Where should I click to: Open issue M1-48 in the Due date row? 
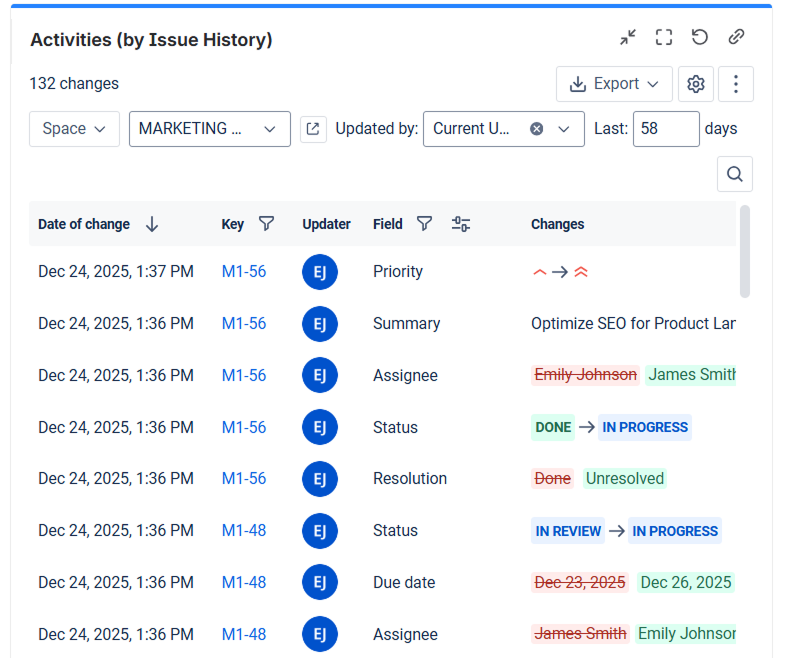[244, 582]
